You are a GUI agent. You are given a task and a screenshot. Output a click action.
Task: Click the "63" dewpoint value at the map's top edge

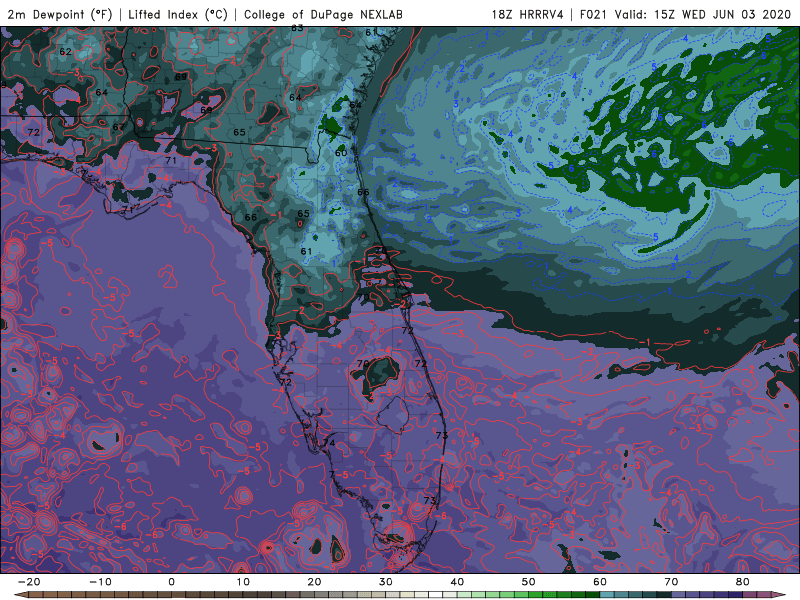(x=297, y=28)
